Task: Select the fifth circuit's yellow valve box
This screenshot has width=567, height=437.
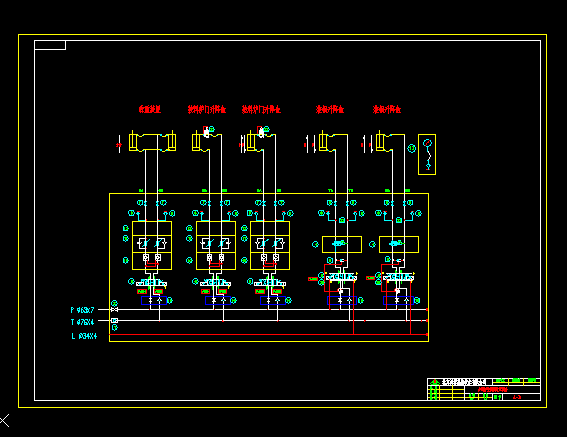Action: coord(399,244)
